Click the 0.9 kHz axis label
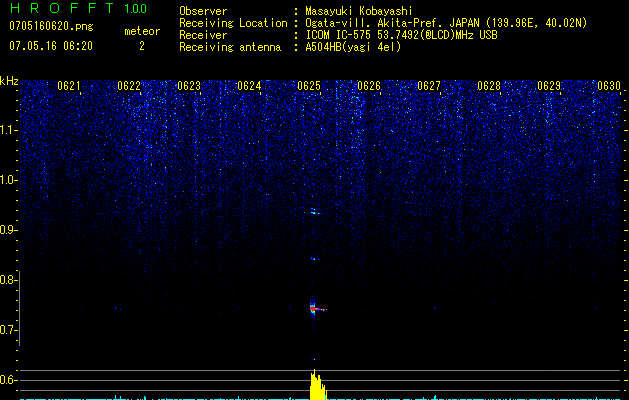629x400 pixels. pos(8,230)
